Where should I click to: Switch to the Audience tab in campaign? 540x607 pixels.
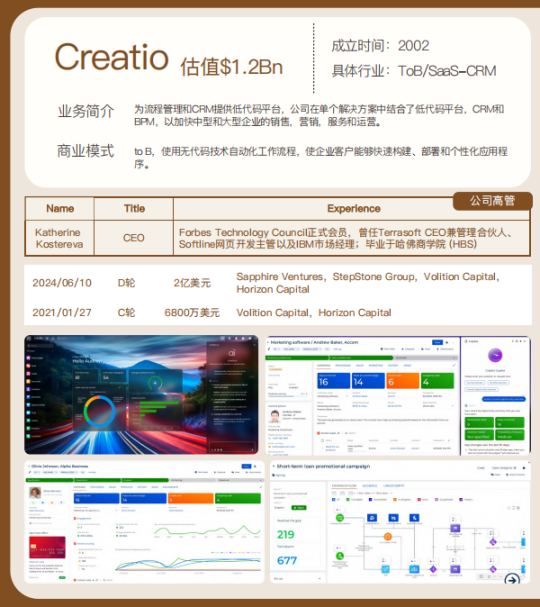pyautogui.click(x=369, y=485)
